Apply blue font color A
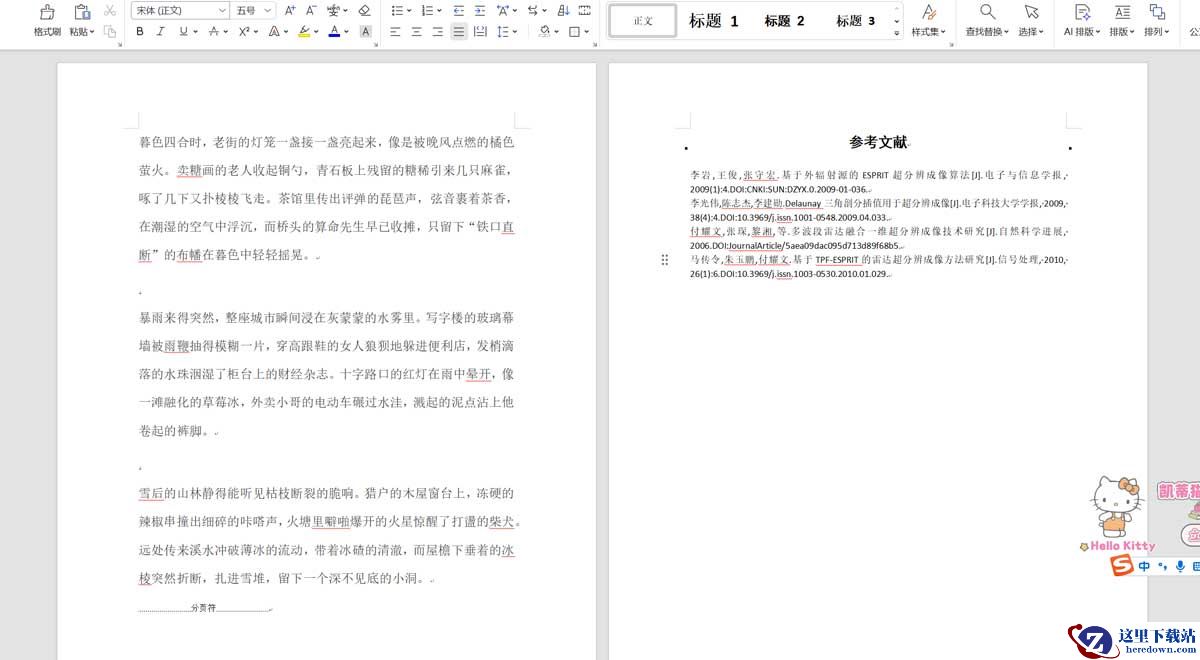This screenshot has width=1200, height=660. (333, 31)
